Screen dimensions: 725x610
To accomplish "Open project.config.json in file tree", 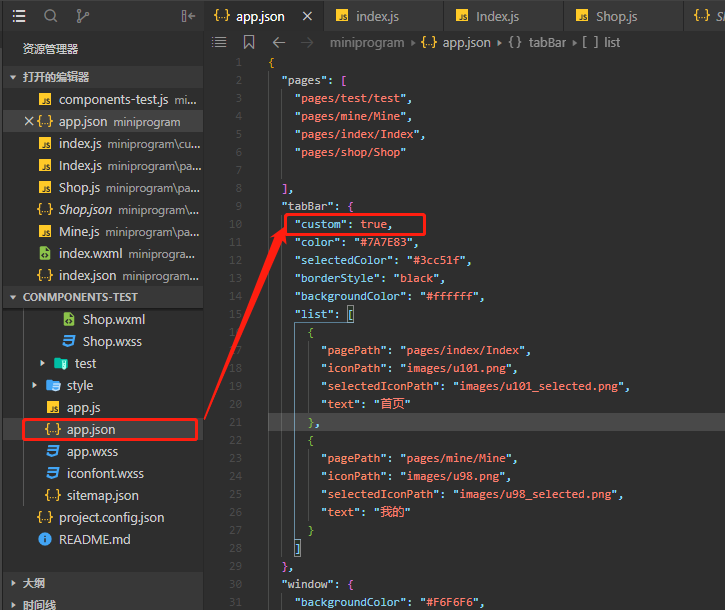I will 103,518.
